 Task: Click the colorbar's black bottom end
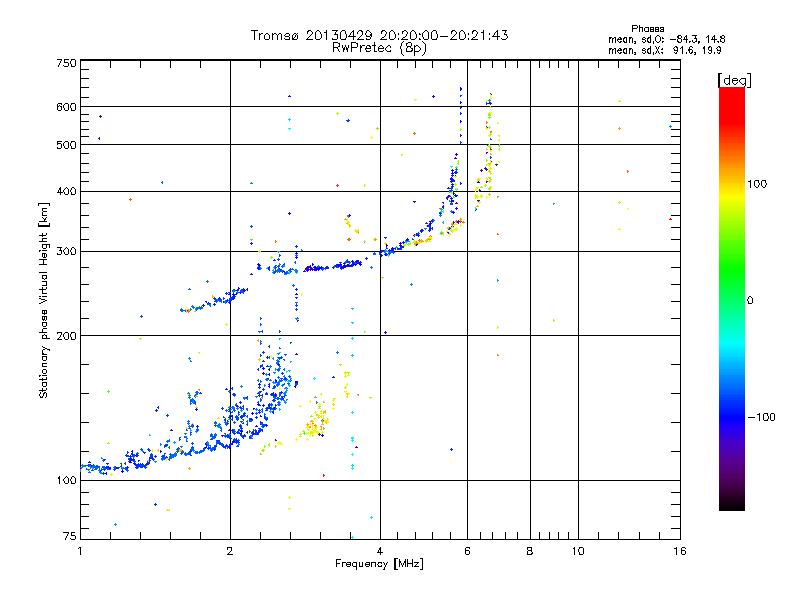pos(732,503)
